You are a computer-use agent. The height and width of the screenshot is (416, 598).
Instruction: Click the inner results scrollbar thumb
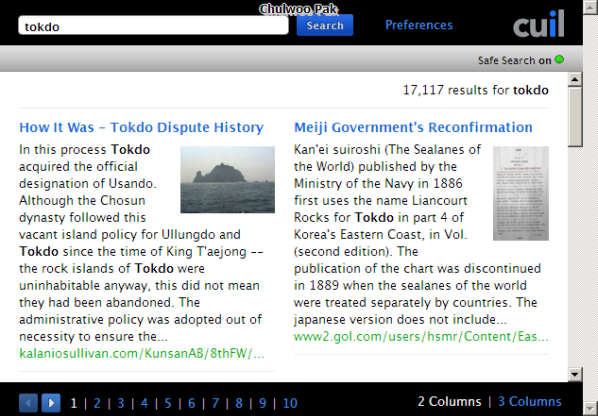(x=575, y=116)
